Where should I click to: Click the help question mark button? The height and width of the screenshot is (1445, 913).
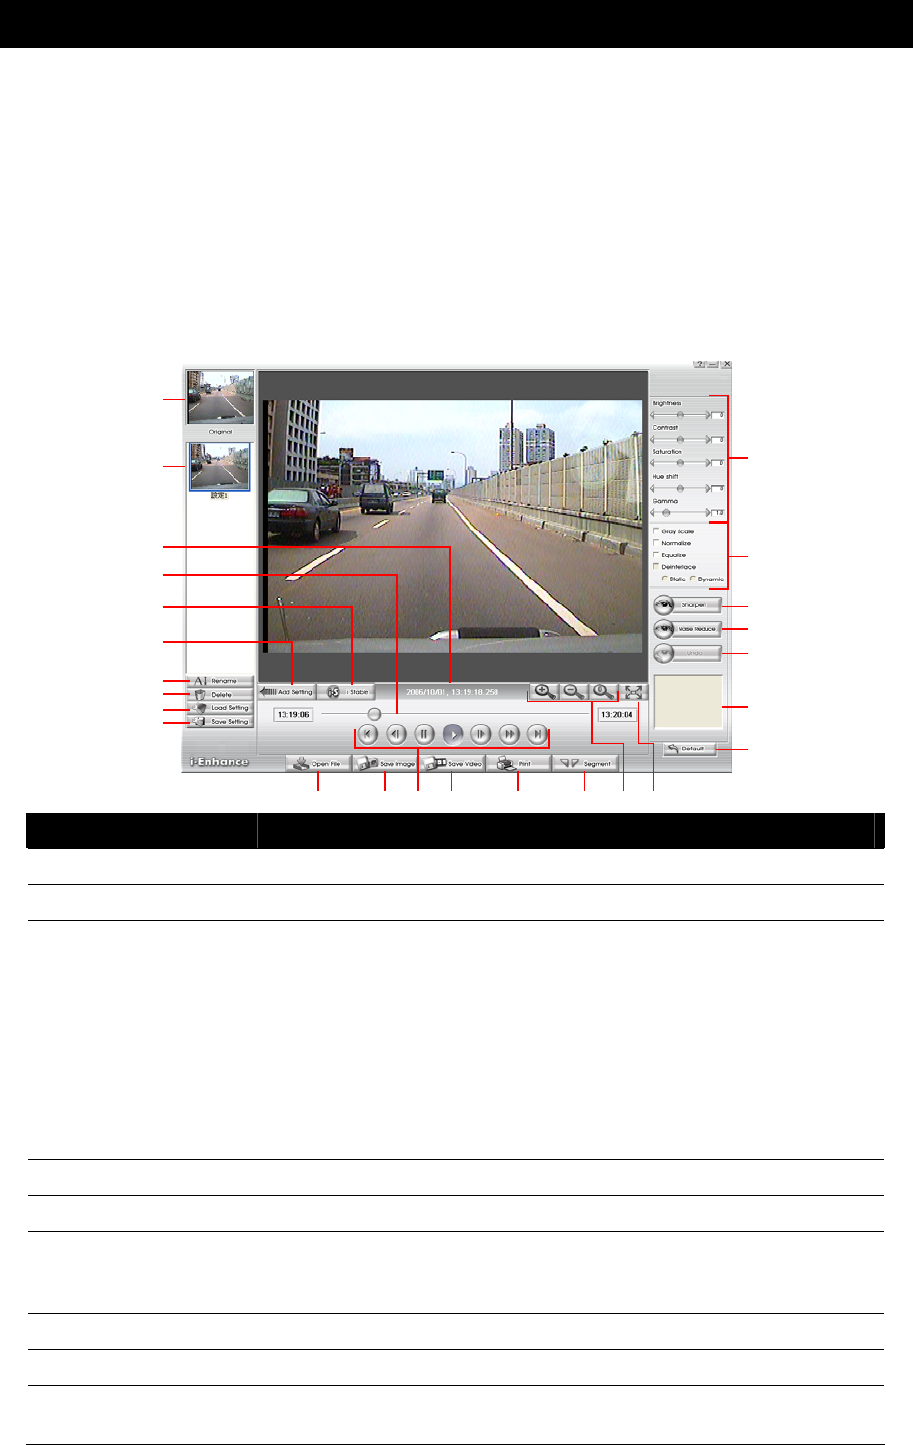coord(700,365)
